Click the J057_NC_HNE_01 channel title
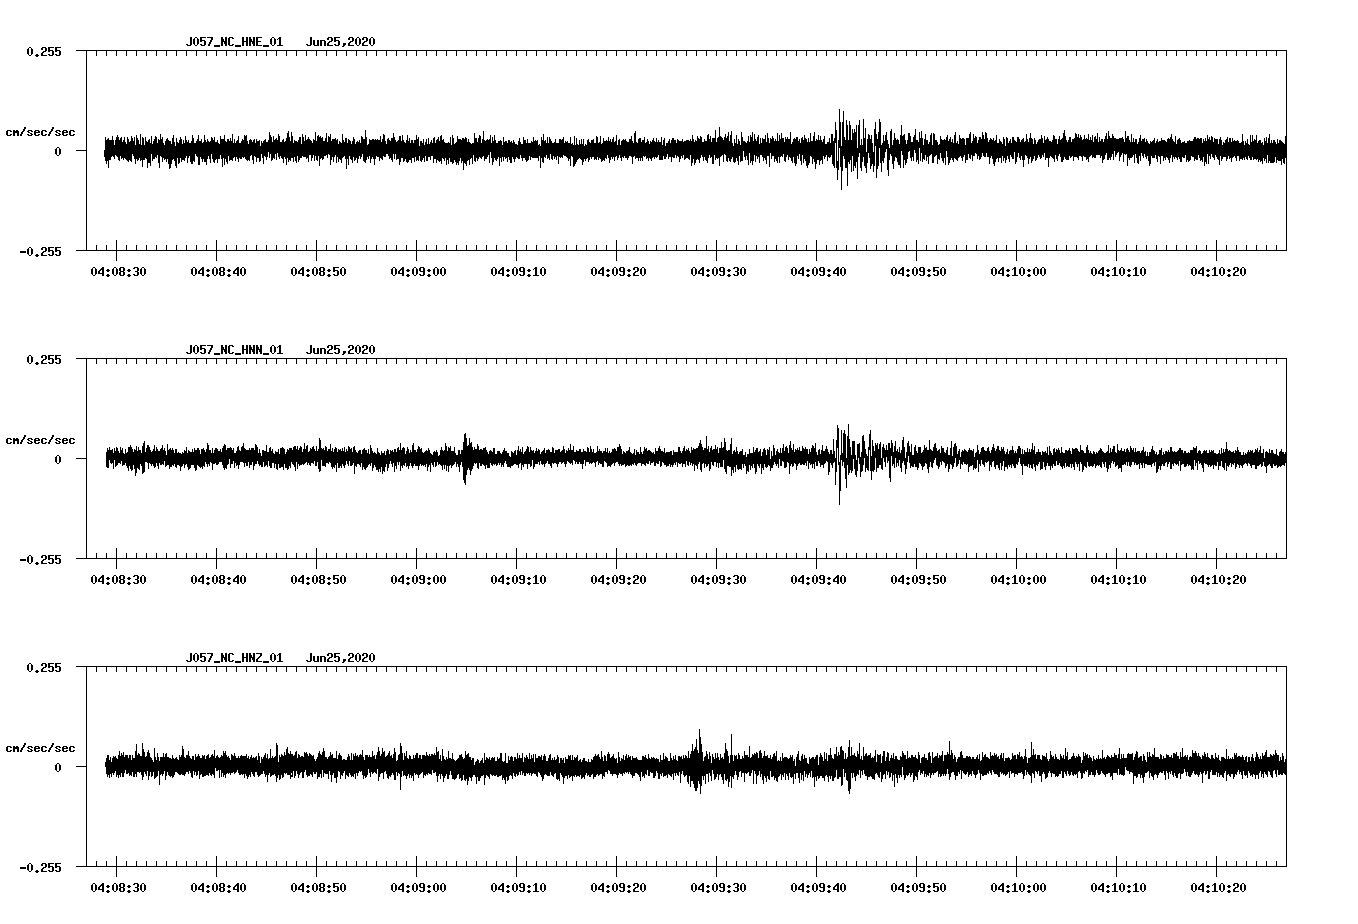Image resolution: width=1358 pixels, height=924 pixels. pos(234,42)
